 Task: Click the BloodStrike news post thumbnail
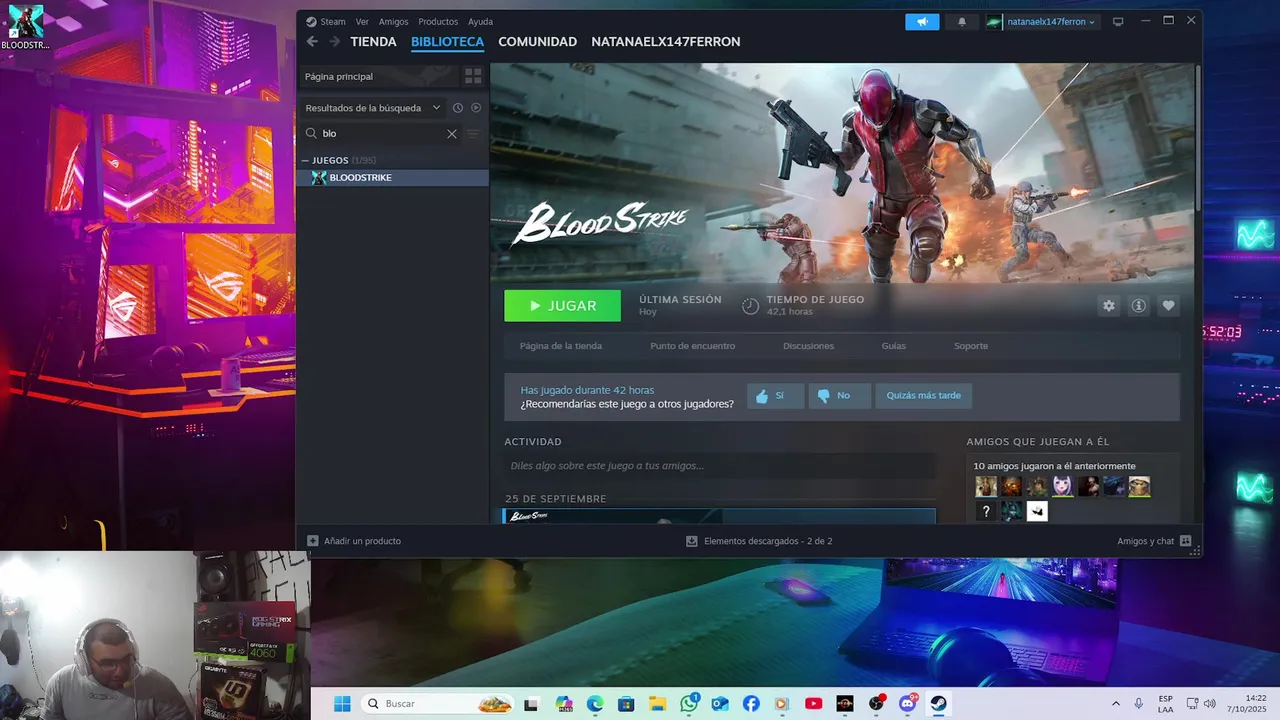point(719,516)
